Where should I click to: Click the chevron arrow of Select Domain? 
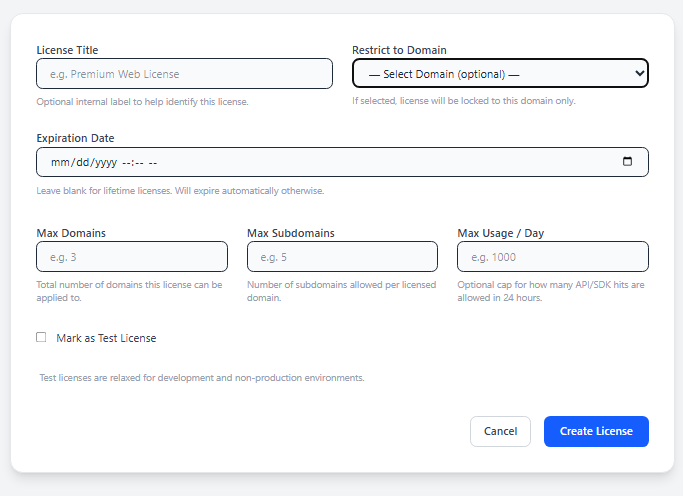tap(639, 74)
